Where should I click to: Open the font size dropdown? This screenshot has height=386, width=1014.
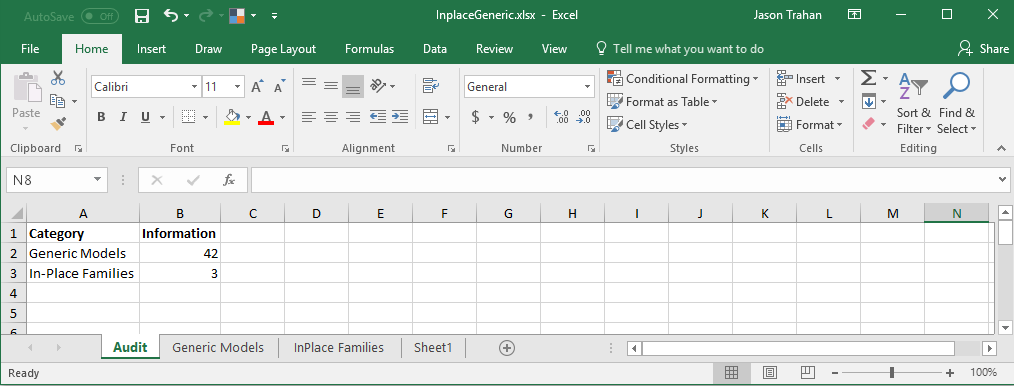point(237,87)
